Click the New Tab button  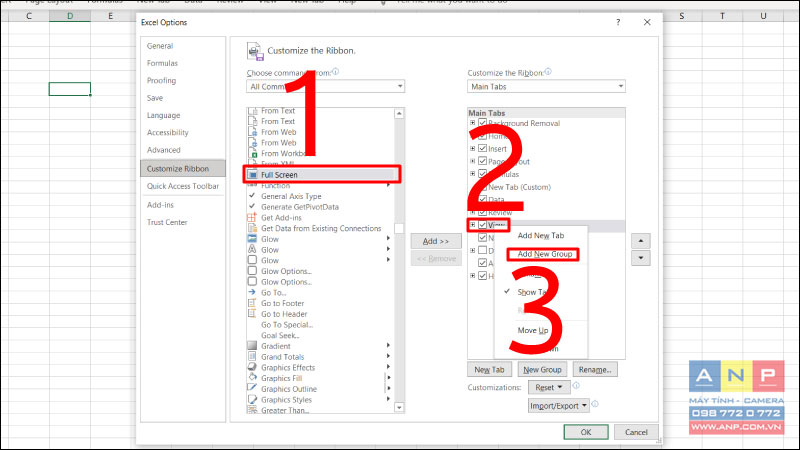[489, 369]
